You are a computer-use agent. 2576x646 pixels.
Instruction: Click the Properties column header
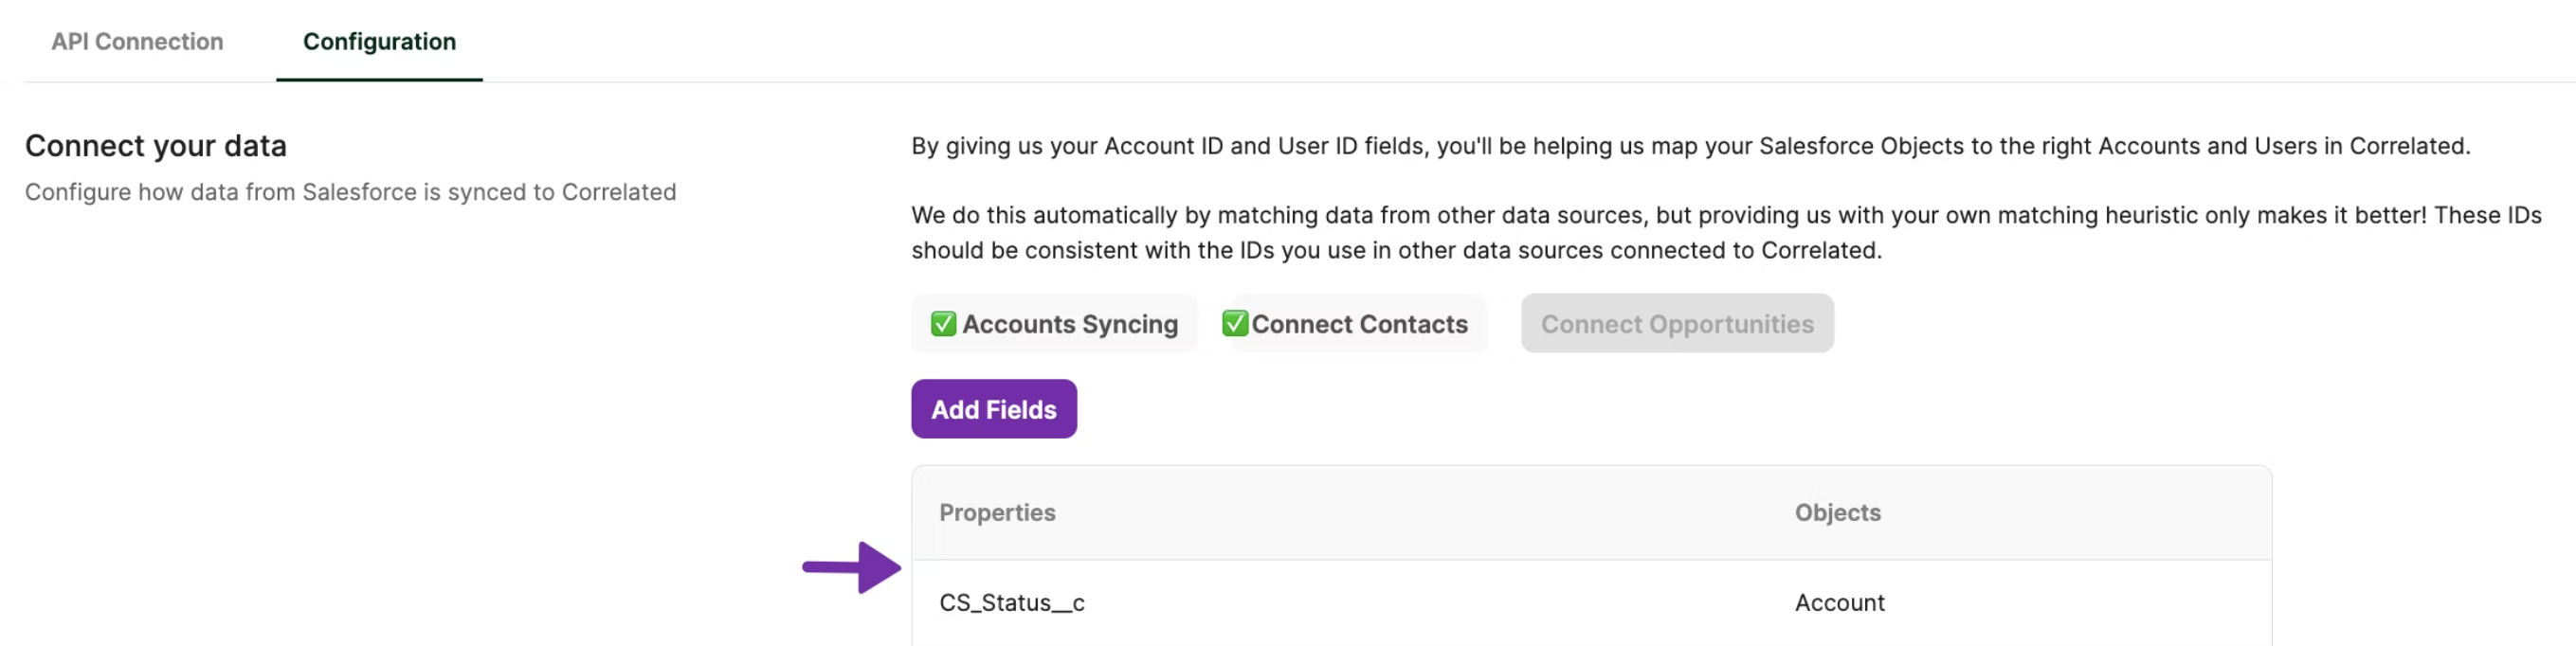pos(997,513)
